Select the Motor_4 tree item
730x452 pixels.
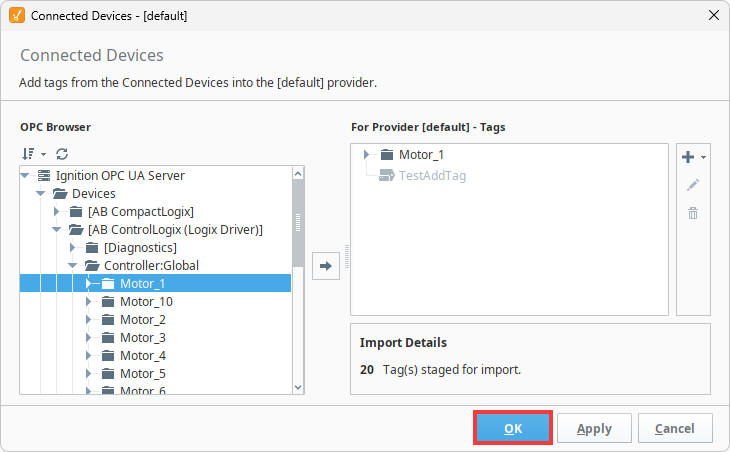(x=142, y=356)
